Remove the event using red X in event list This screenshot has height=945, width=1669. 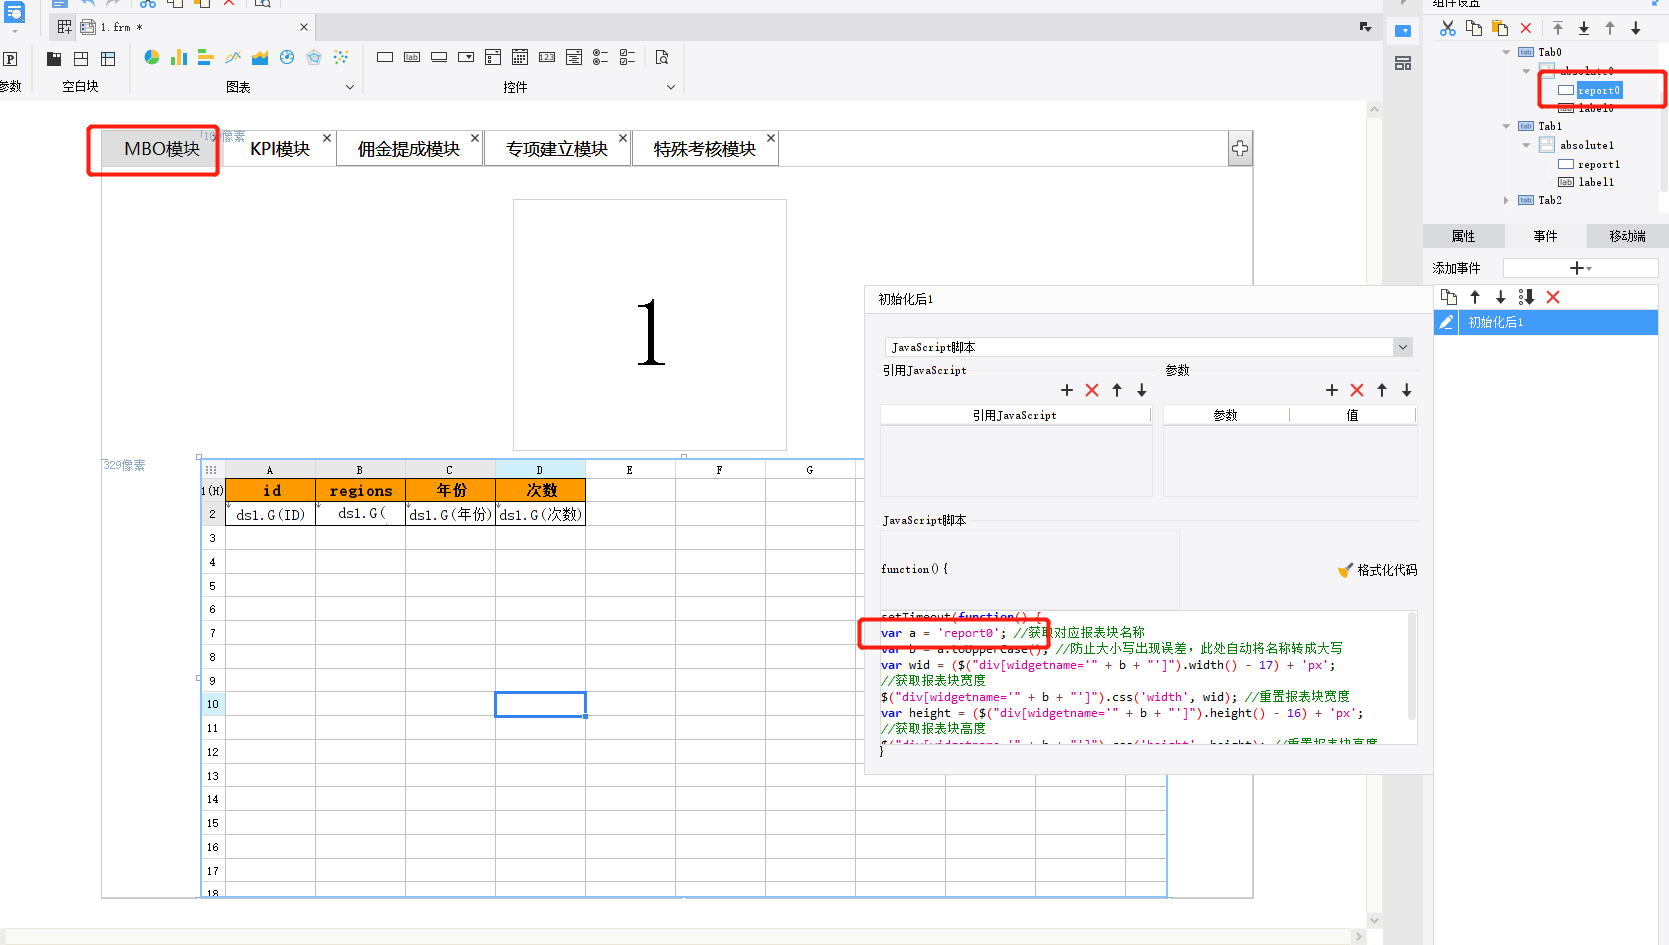click(1553, 297)
